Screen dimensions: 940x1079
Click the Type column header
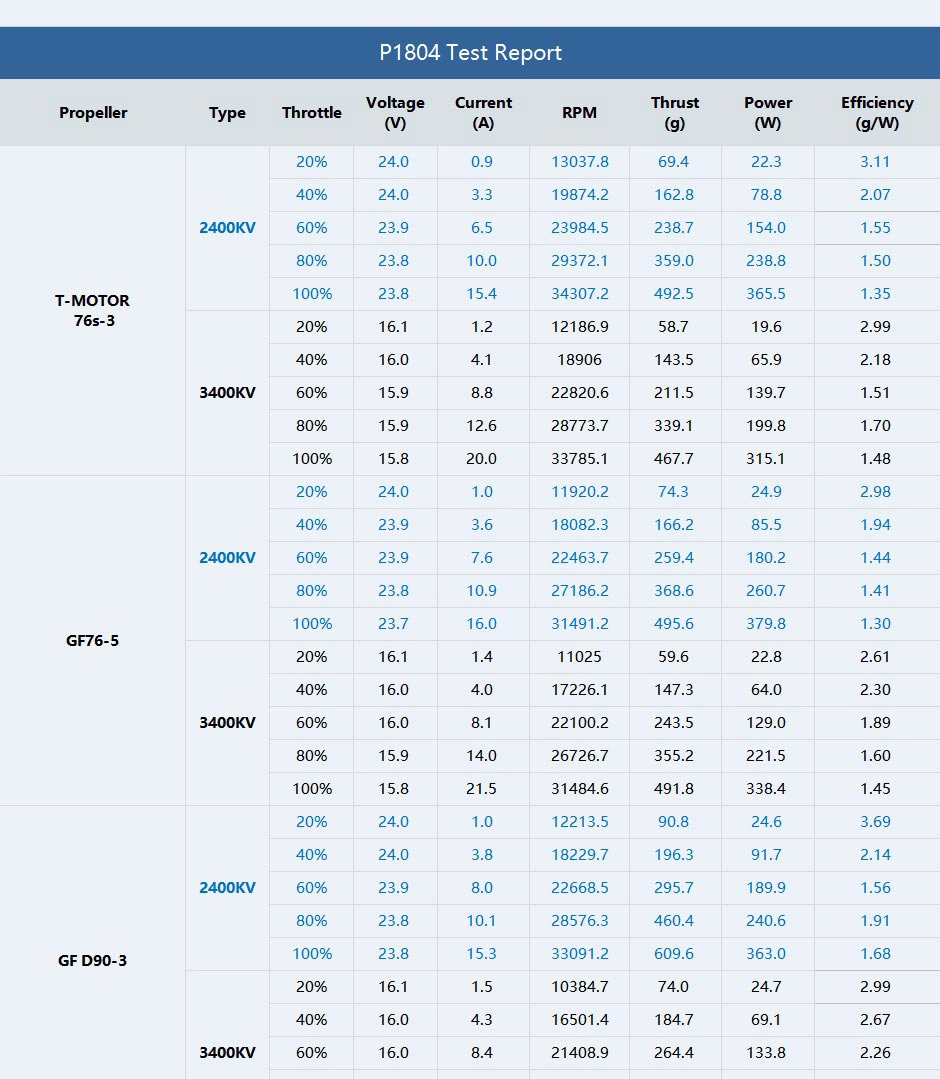pos(227,113)
